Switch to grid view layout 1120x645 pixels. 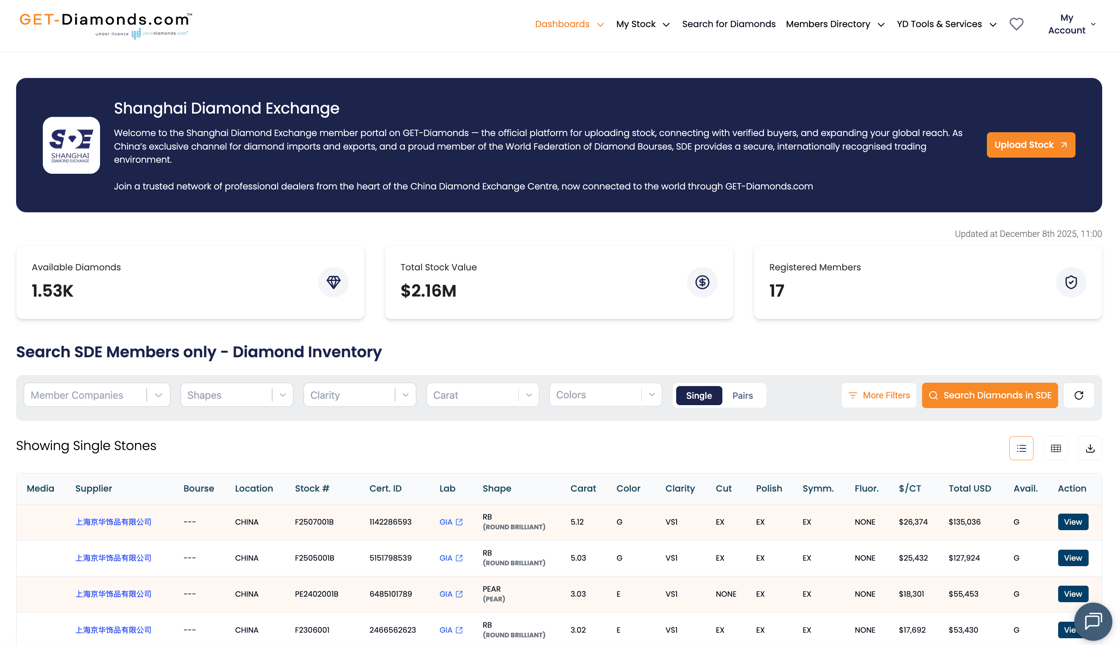[x=1055, y=448]
